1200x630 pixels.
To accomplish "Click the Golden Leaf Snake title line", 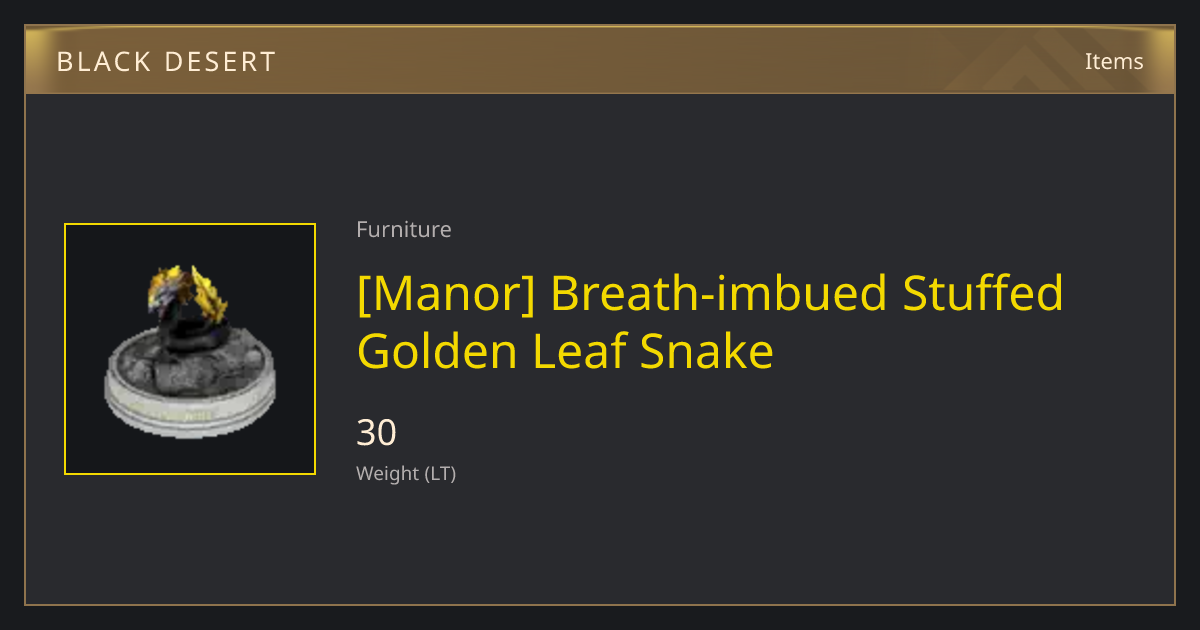I will [565, 352].
